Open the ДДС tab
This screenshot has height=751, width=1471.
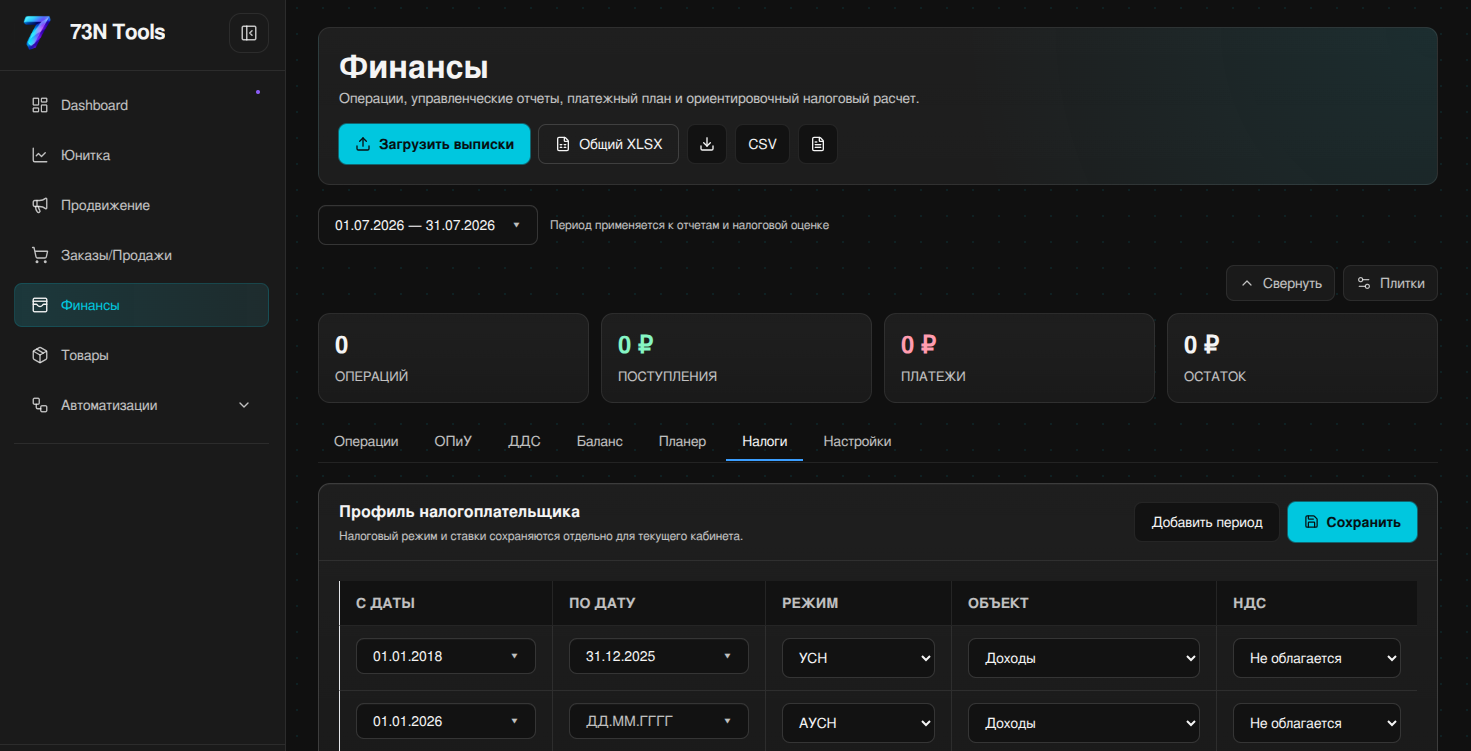tap(525, 441)
